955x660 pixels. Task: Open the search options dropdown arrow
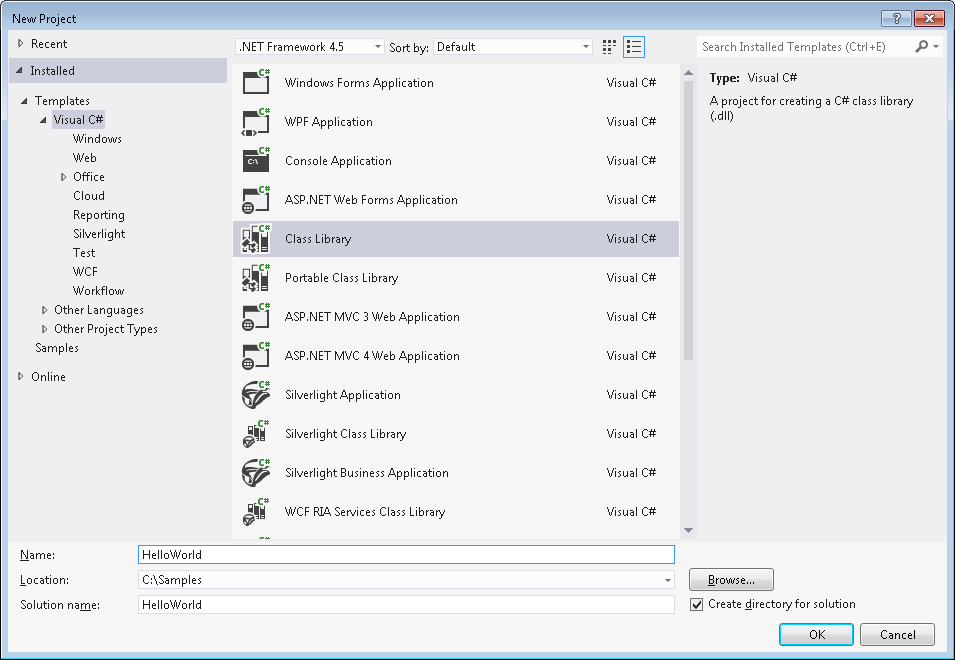pyautogui.click(x=936, y=46)
